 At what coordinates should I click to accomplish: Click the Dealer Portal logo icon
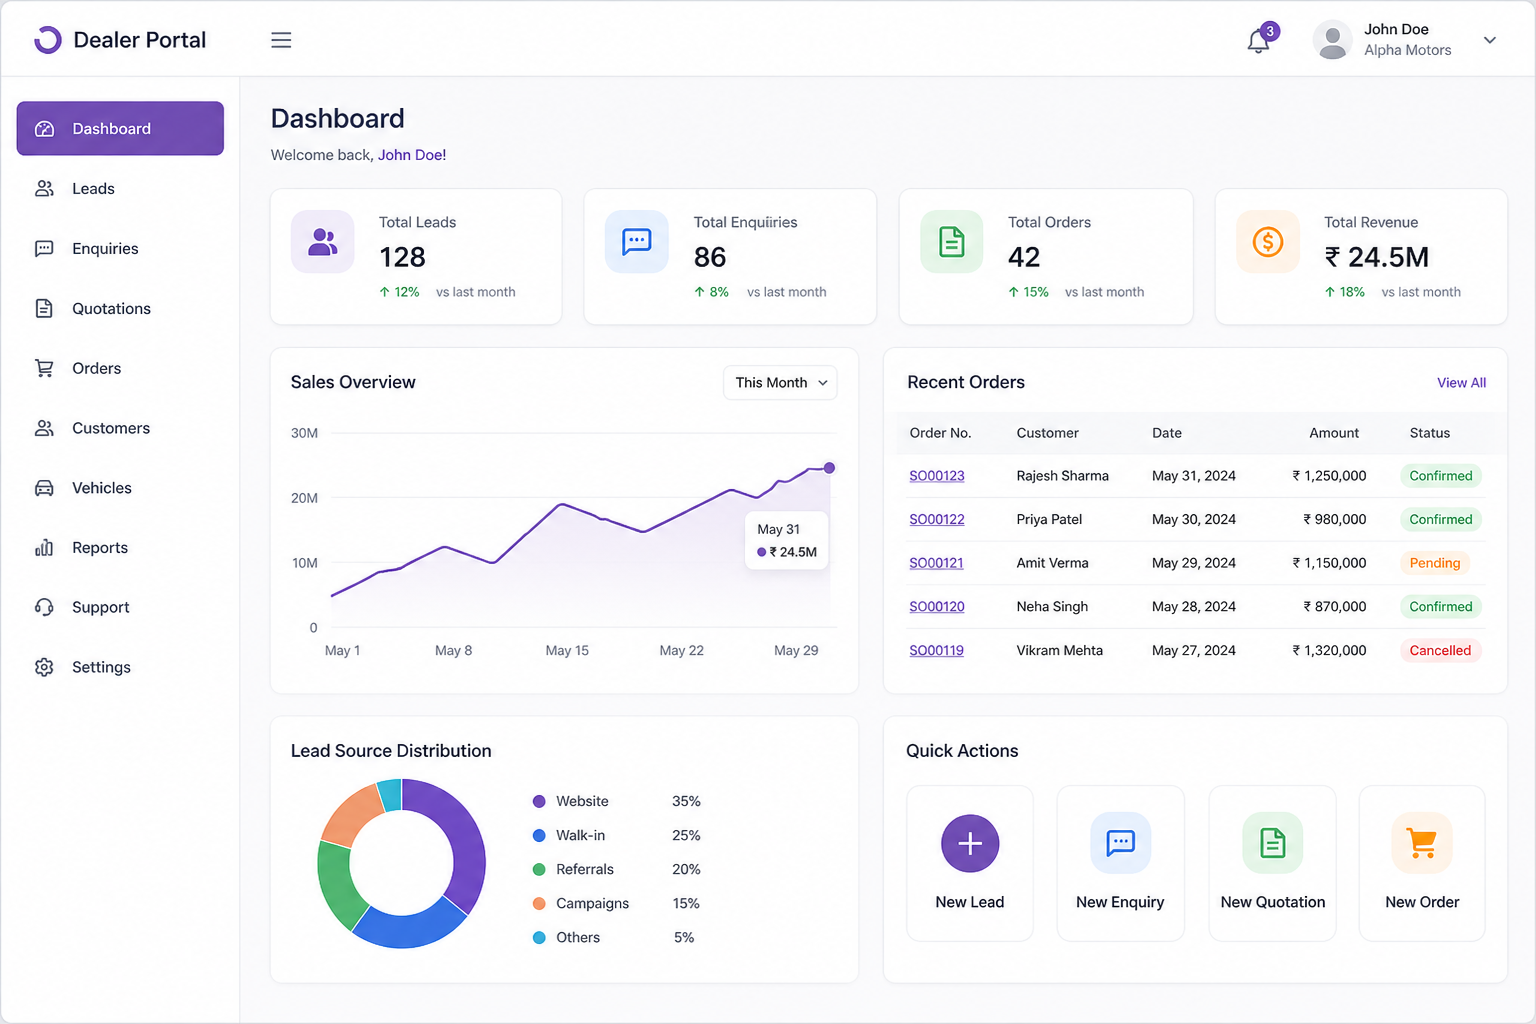pos(47,40)
